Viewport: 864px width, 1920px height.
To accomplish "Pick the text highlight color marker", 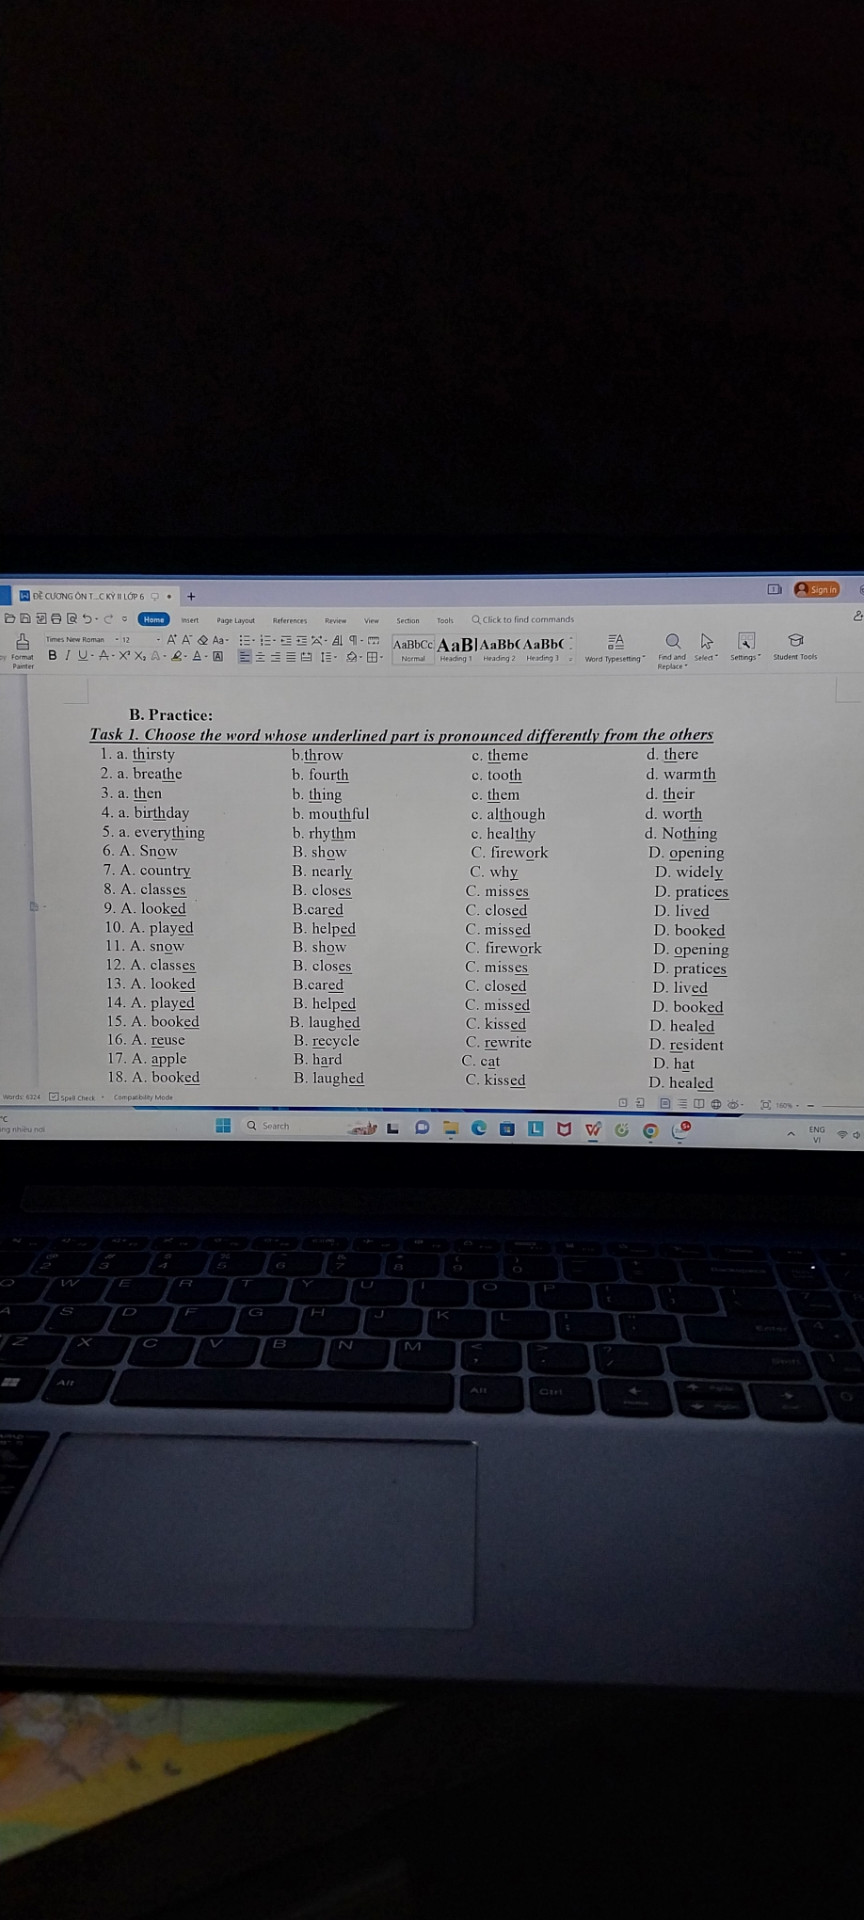I will [x=177, y=657].
